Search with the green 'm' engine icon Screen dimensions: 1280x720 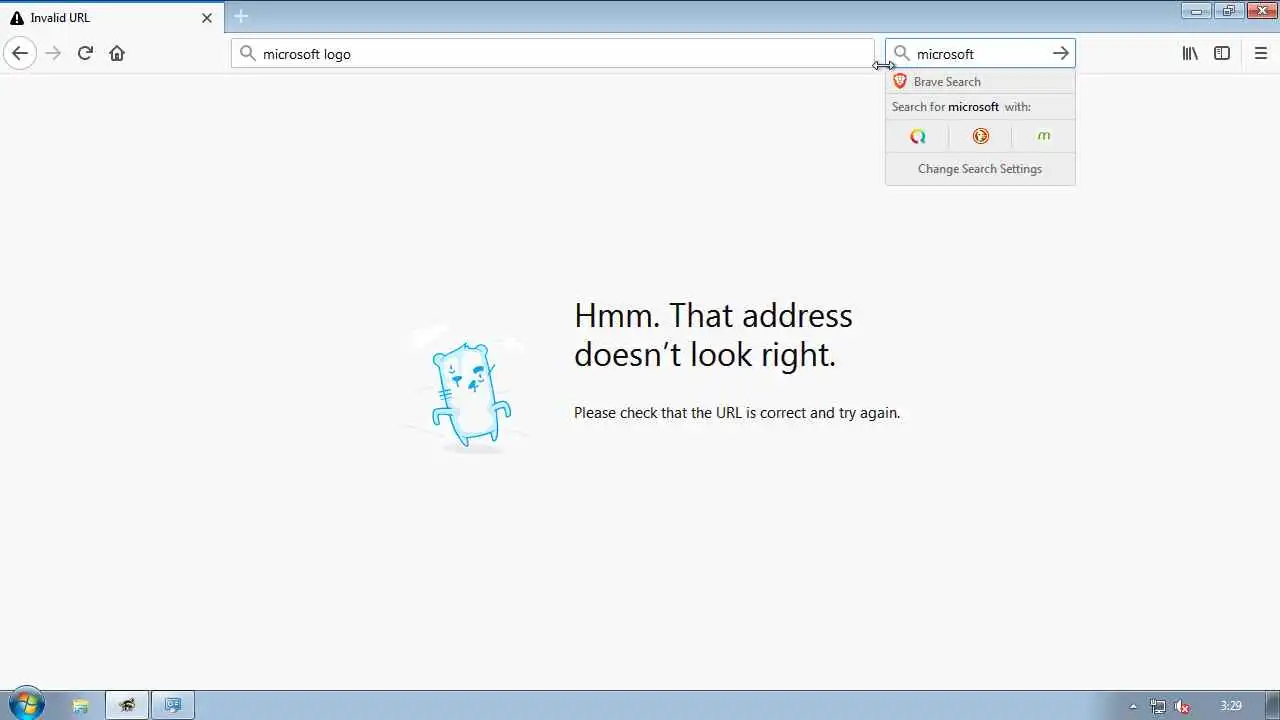click(x=1043, y=136)
